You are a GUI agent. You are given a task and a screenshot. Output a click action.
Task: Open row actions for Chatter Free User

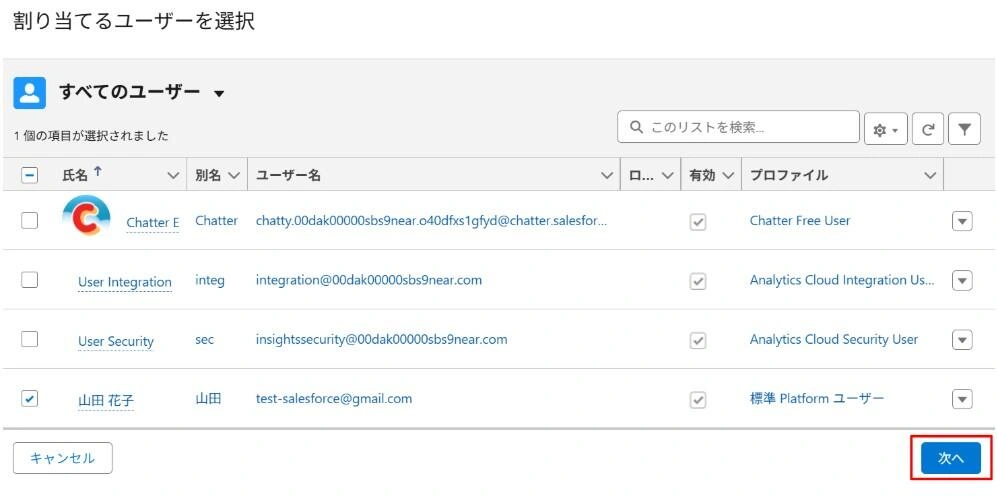[x=962, y=221]
